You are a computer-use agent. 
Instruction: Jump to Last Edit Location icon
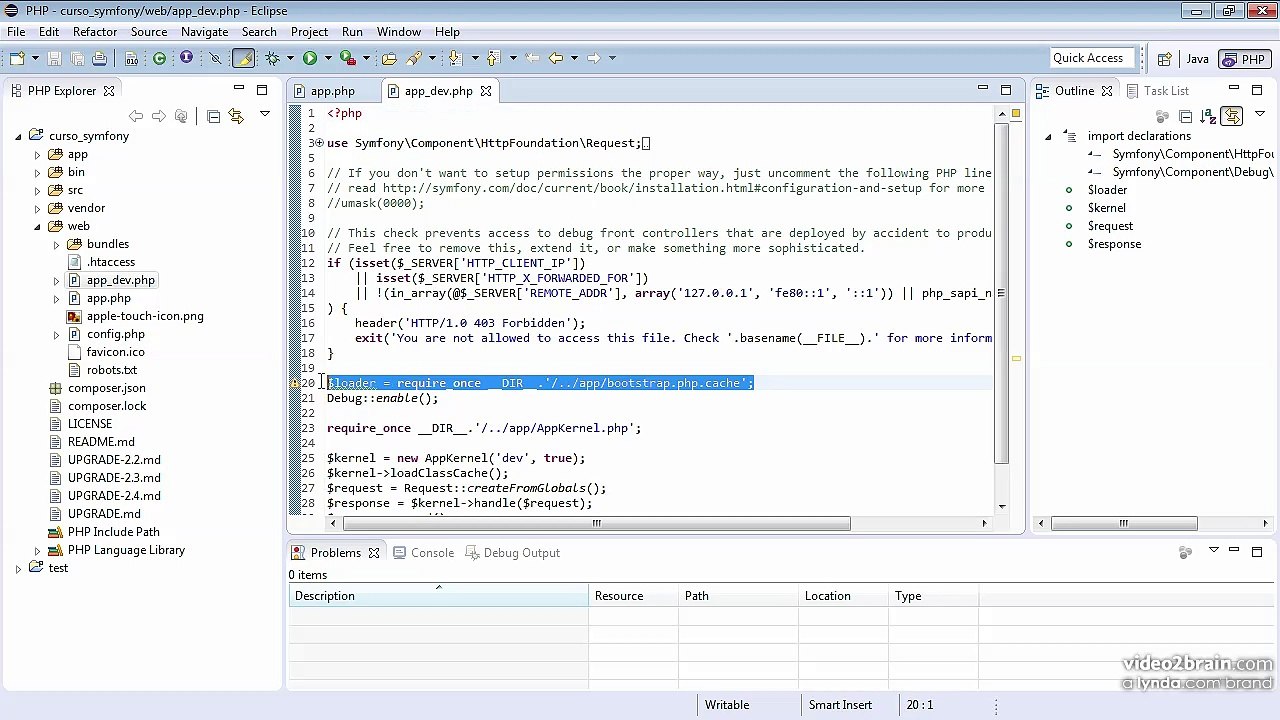530,58
